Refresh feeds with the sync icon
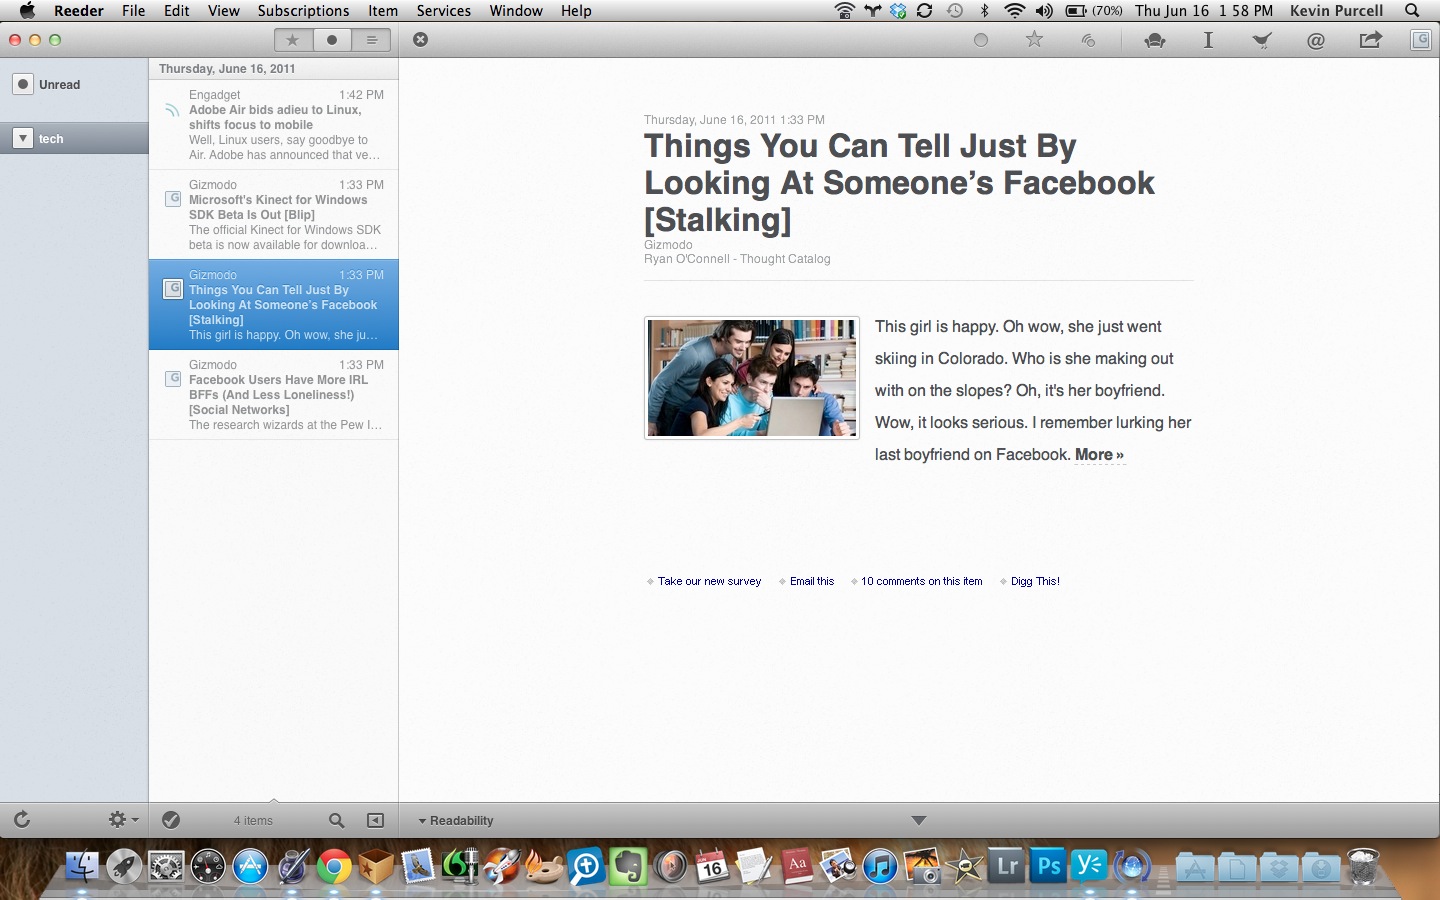This screenshot has width=1440, height=900. 22,820
